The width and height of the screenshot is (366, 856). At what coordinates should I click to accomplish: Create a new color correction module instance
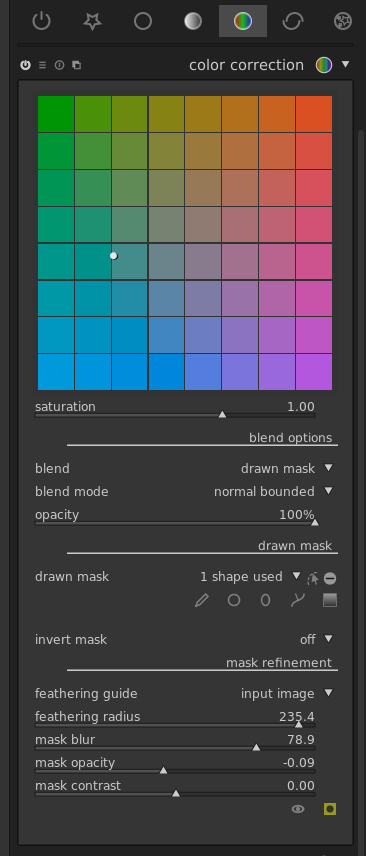point(76,66)
